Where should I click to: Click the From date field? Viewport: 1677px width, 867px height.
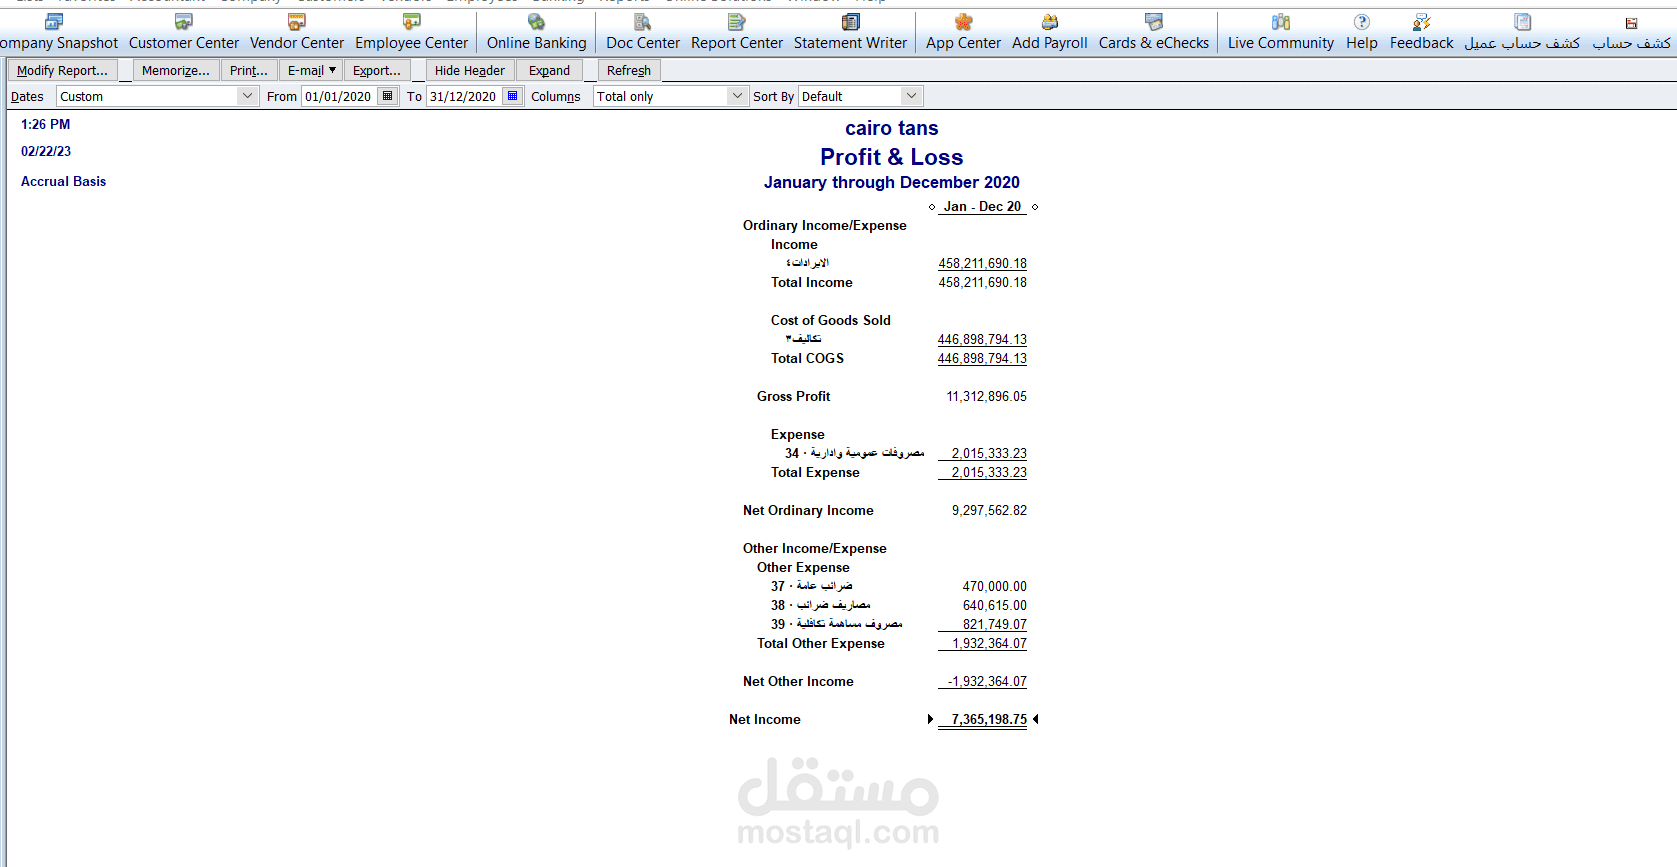[339, 96]
